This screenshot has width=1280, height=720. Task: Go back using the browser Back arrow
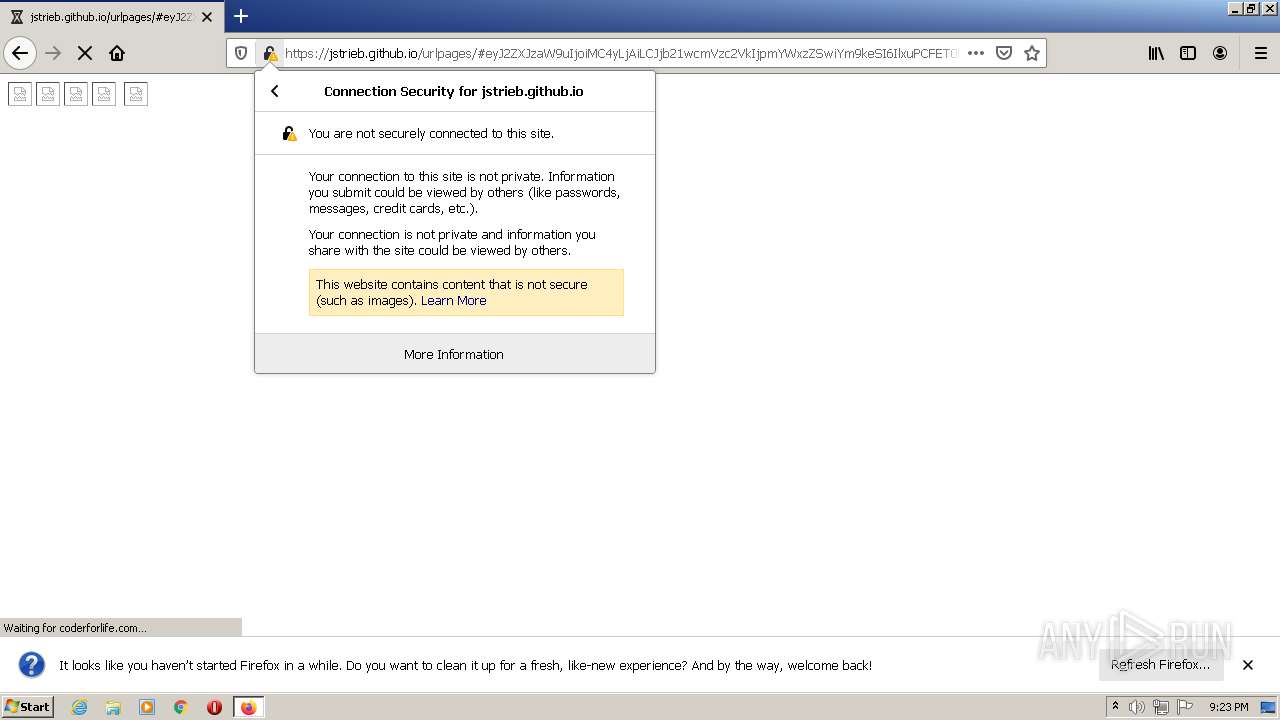(x=20, y=53)
